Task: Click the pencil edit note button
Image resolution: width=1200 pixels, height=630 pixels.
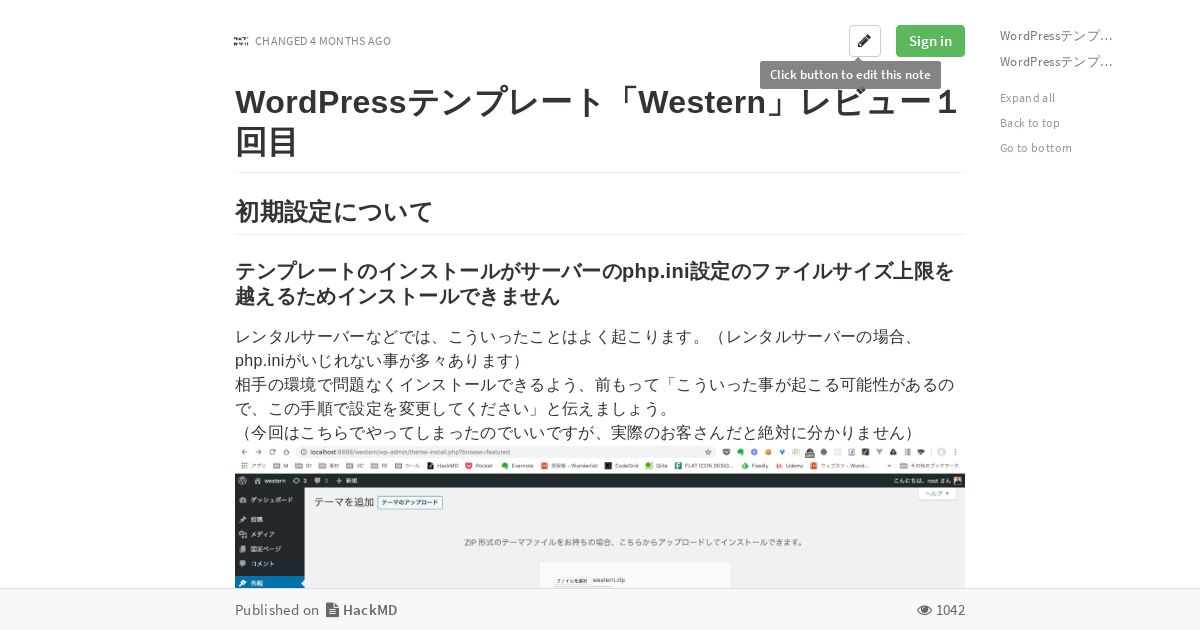Action: [865, 41]
